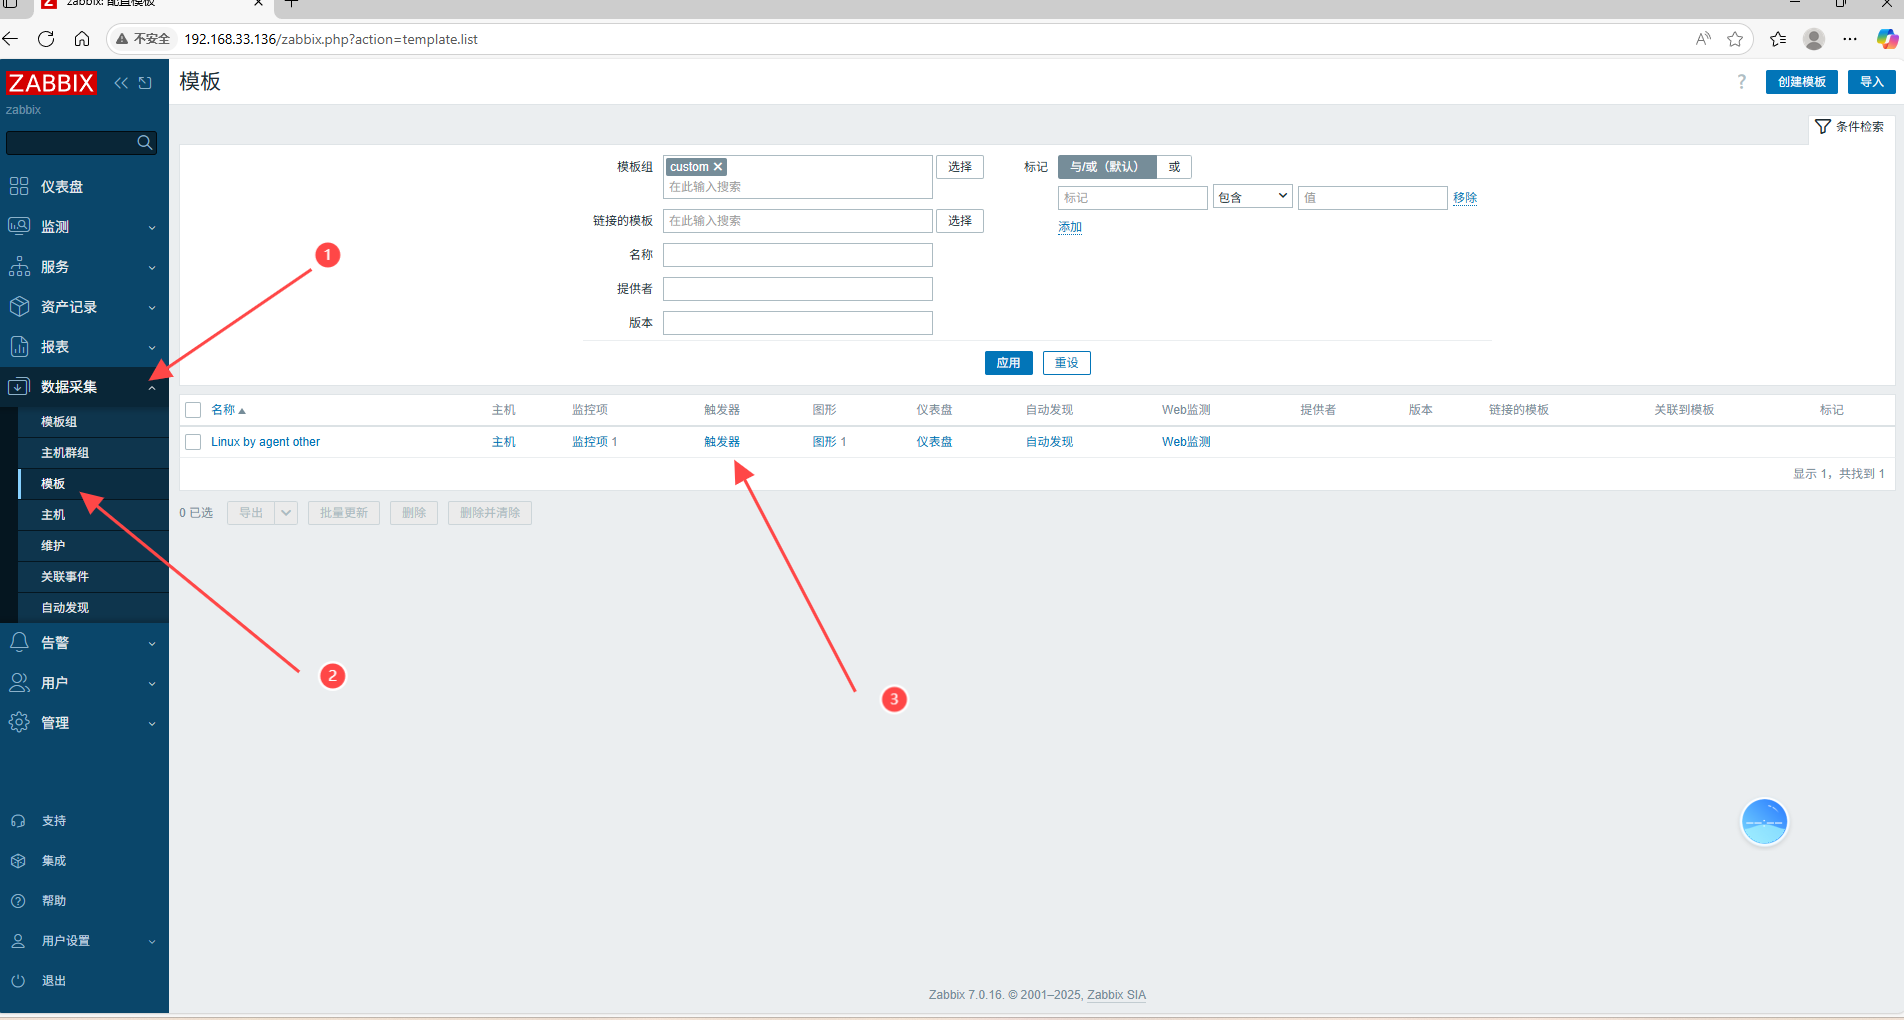Open 主机群组 submenu item
1904x1020 pixels.
tap(65, 453)
